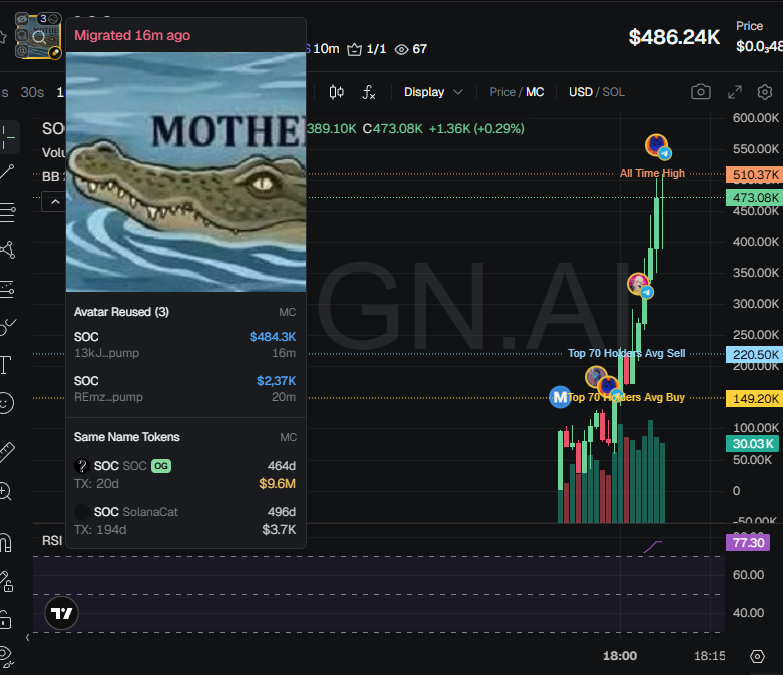Click the crown 1/1 indicator

pos(367,49)
